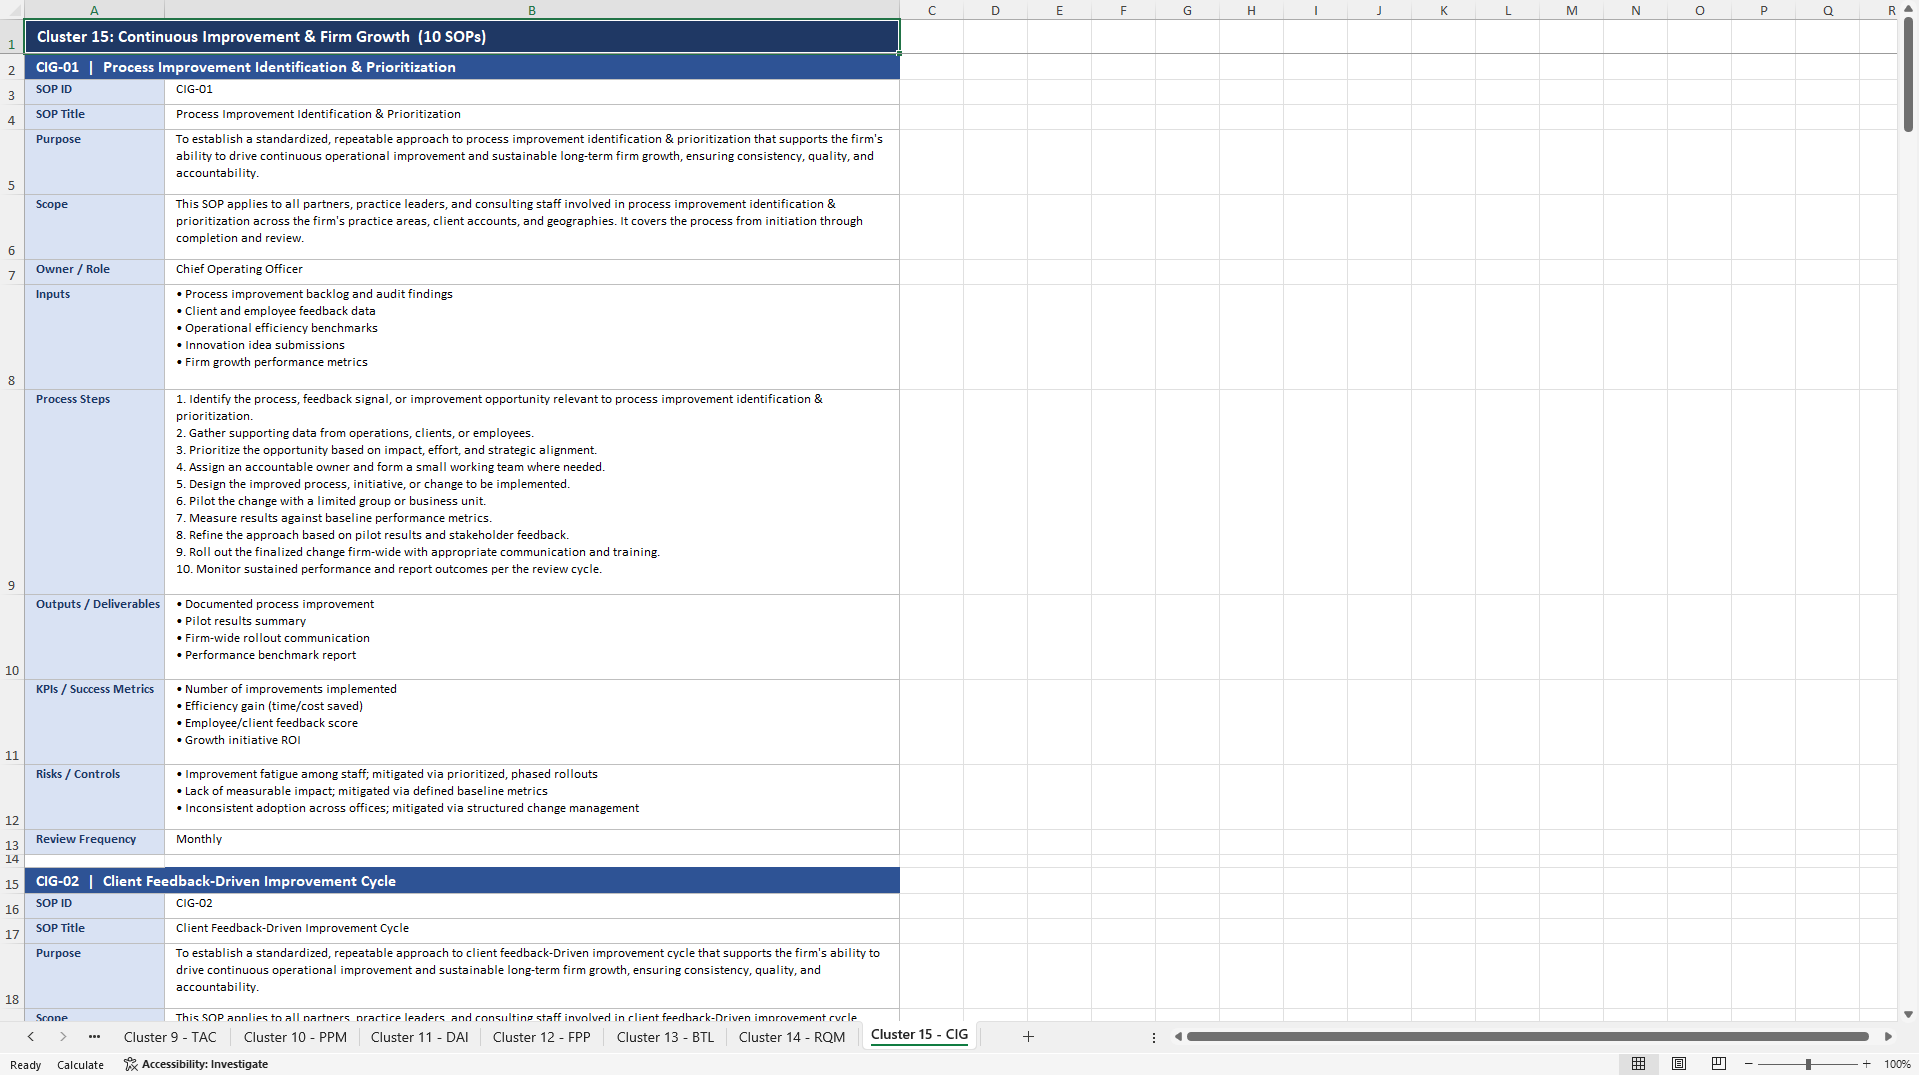Viewport: 1919px width, 1075px height.
Task: Zoom out using the minus button
Action: 1749,1064
